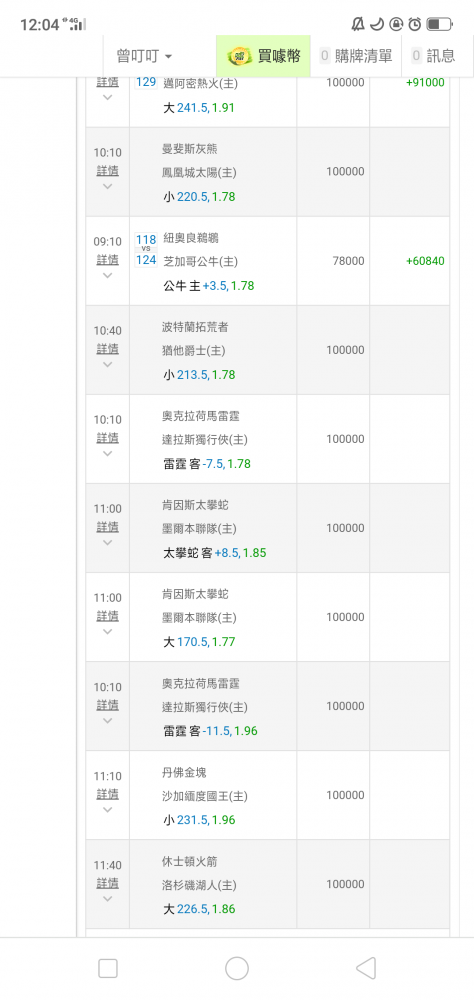The height and width of the screenshot is (1000, 474).
Task: Select the 公牛 主 +3.5, 1.78 bet line
Action: 209,286
